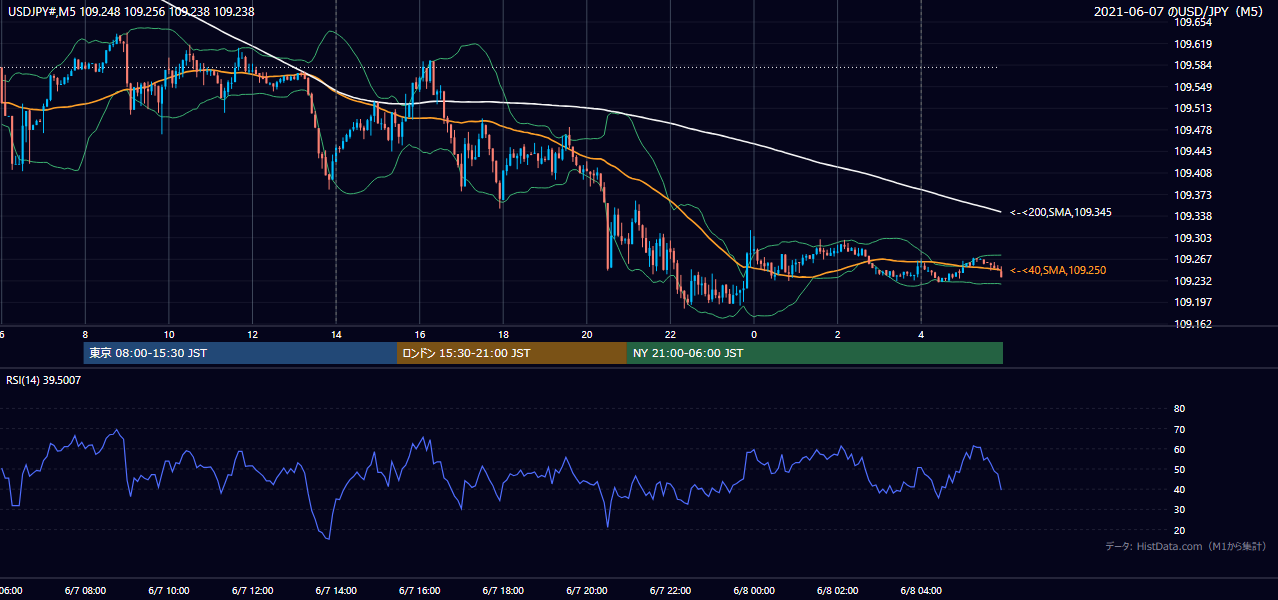Click RSI scale value 30
The height and width of the screenshot is (600, 1278).
[1179, 509]
